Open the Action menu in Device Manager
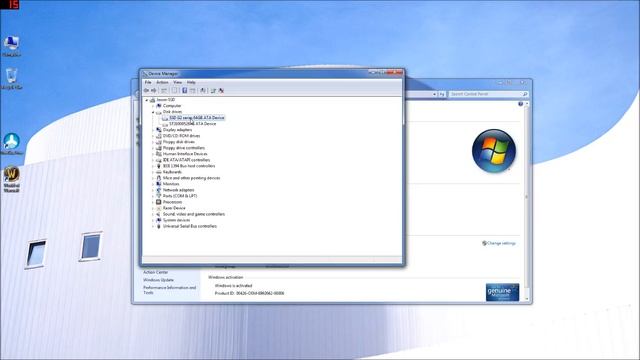The image size is (640, 360). pos(162,82)
